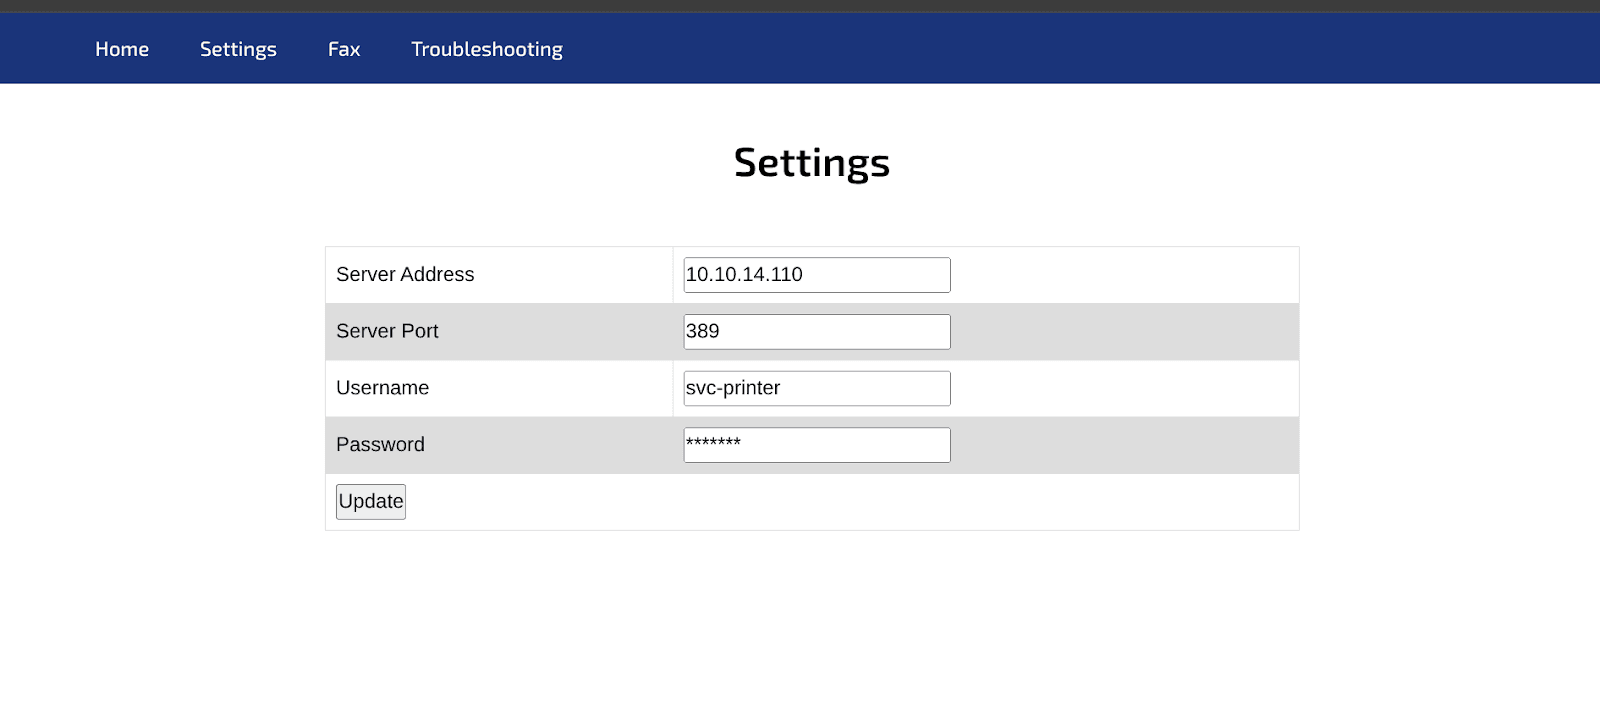
Task: Click the large Settings page heading
Action: click(811, 162)
